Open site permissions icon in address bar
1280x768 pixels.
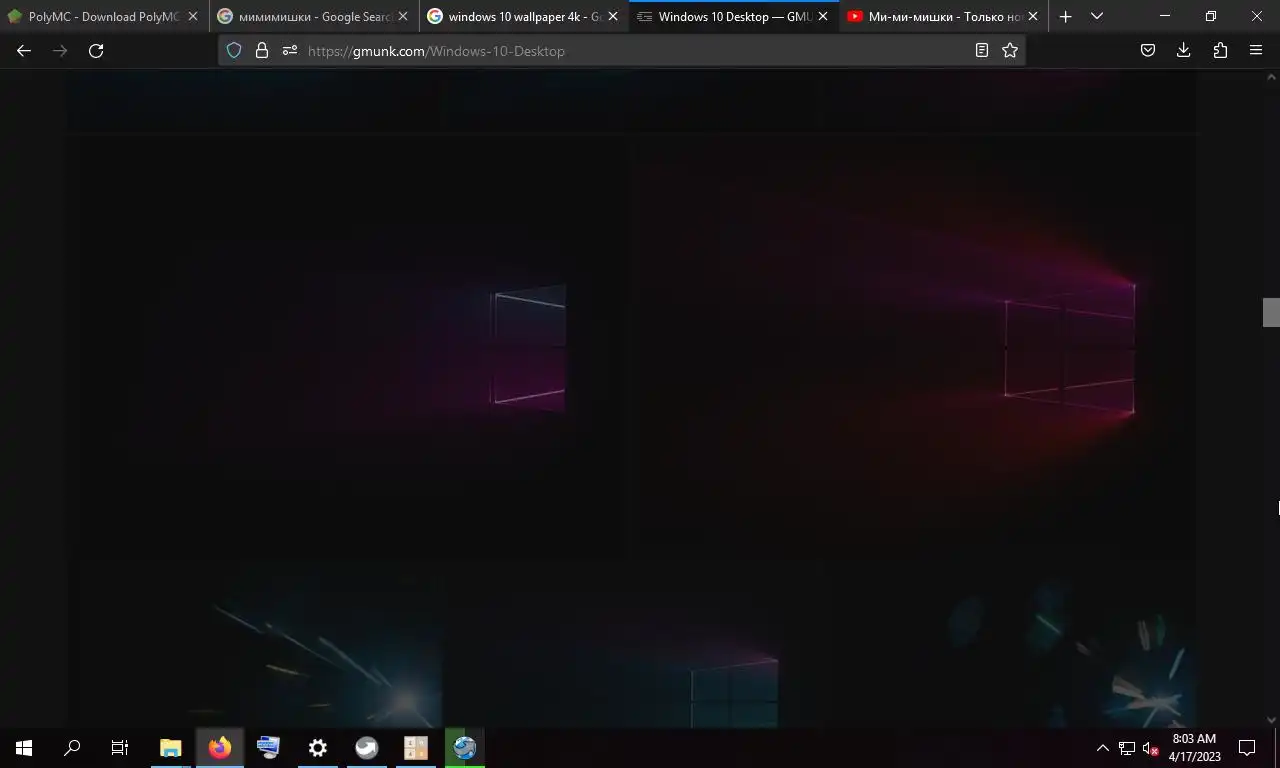[x=290, y=51]
